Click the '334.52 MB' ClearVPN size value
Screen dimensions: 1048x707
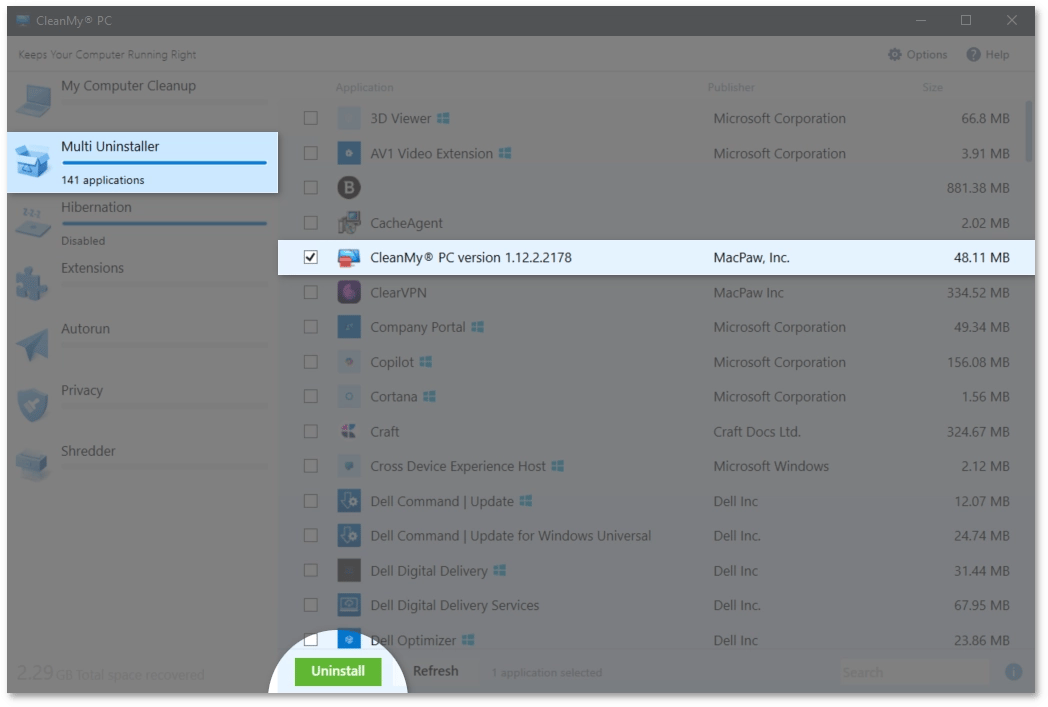tap(978, 292)
